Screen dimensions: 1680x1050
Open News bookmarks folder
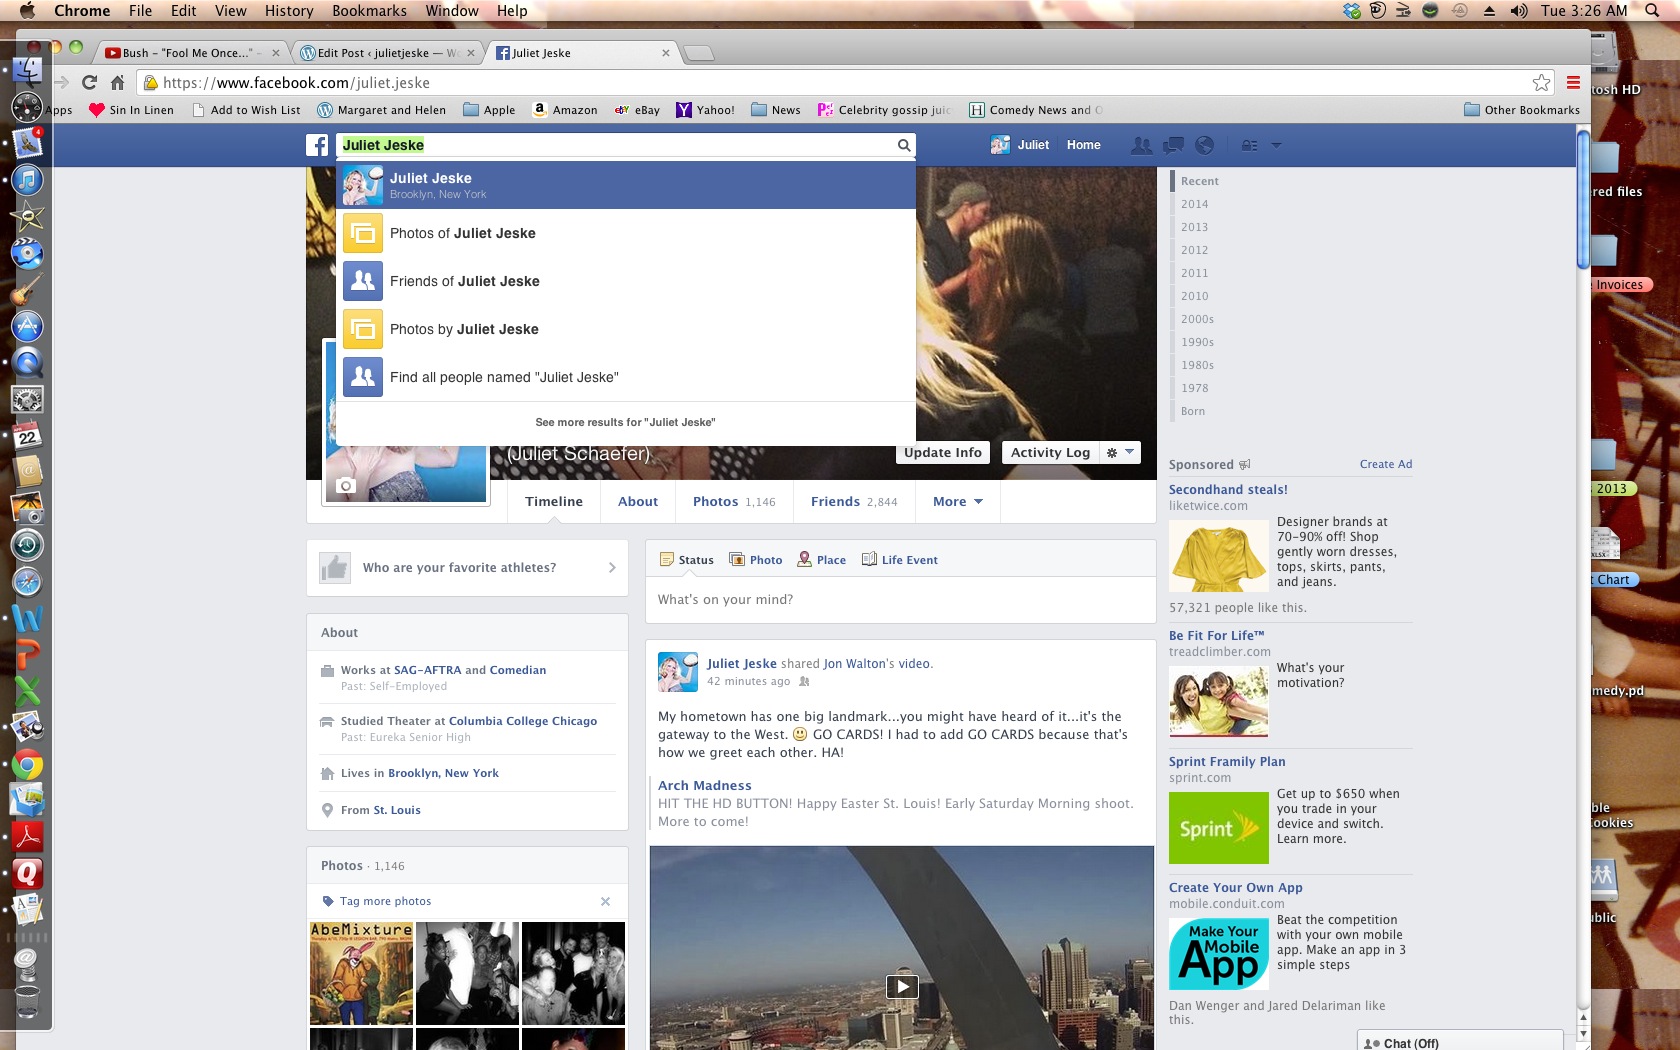pyautogui.click(x=776, y=110)
